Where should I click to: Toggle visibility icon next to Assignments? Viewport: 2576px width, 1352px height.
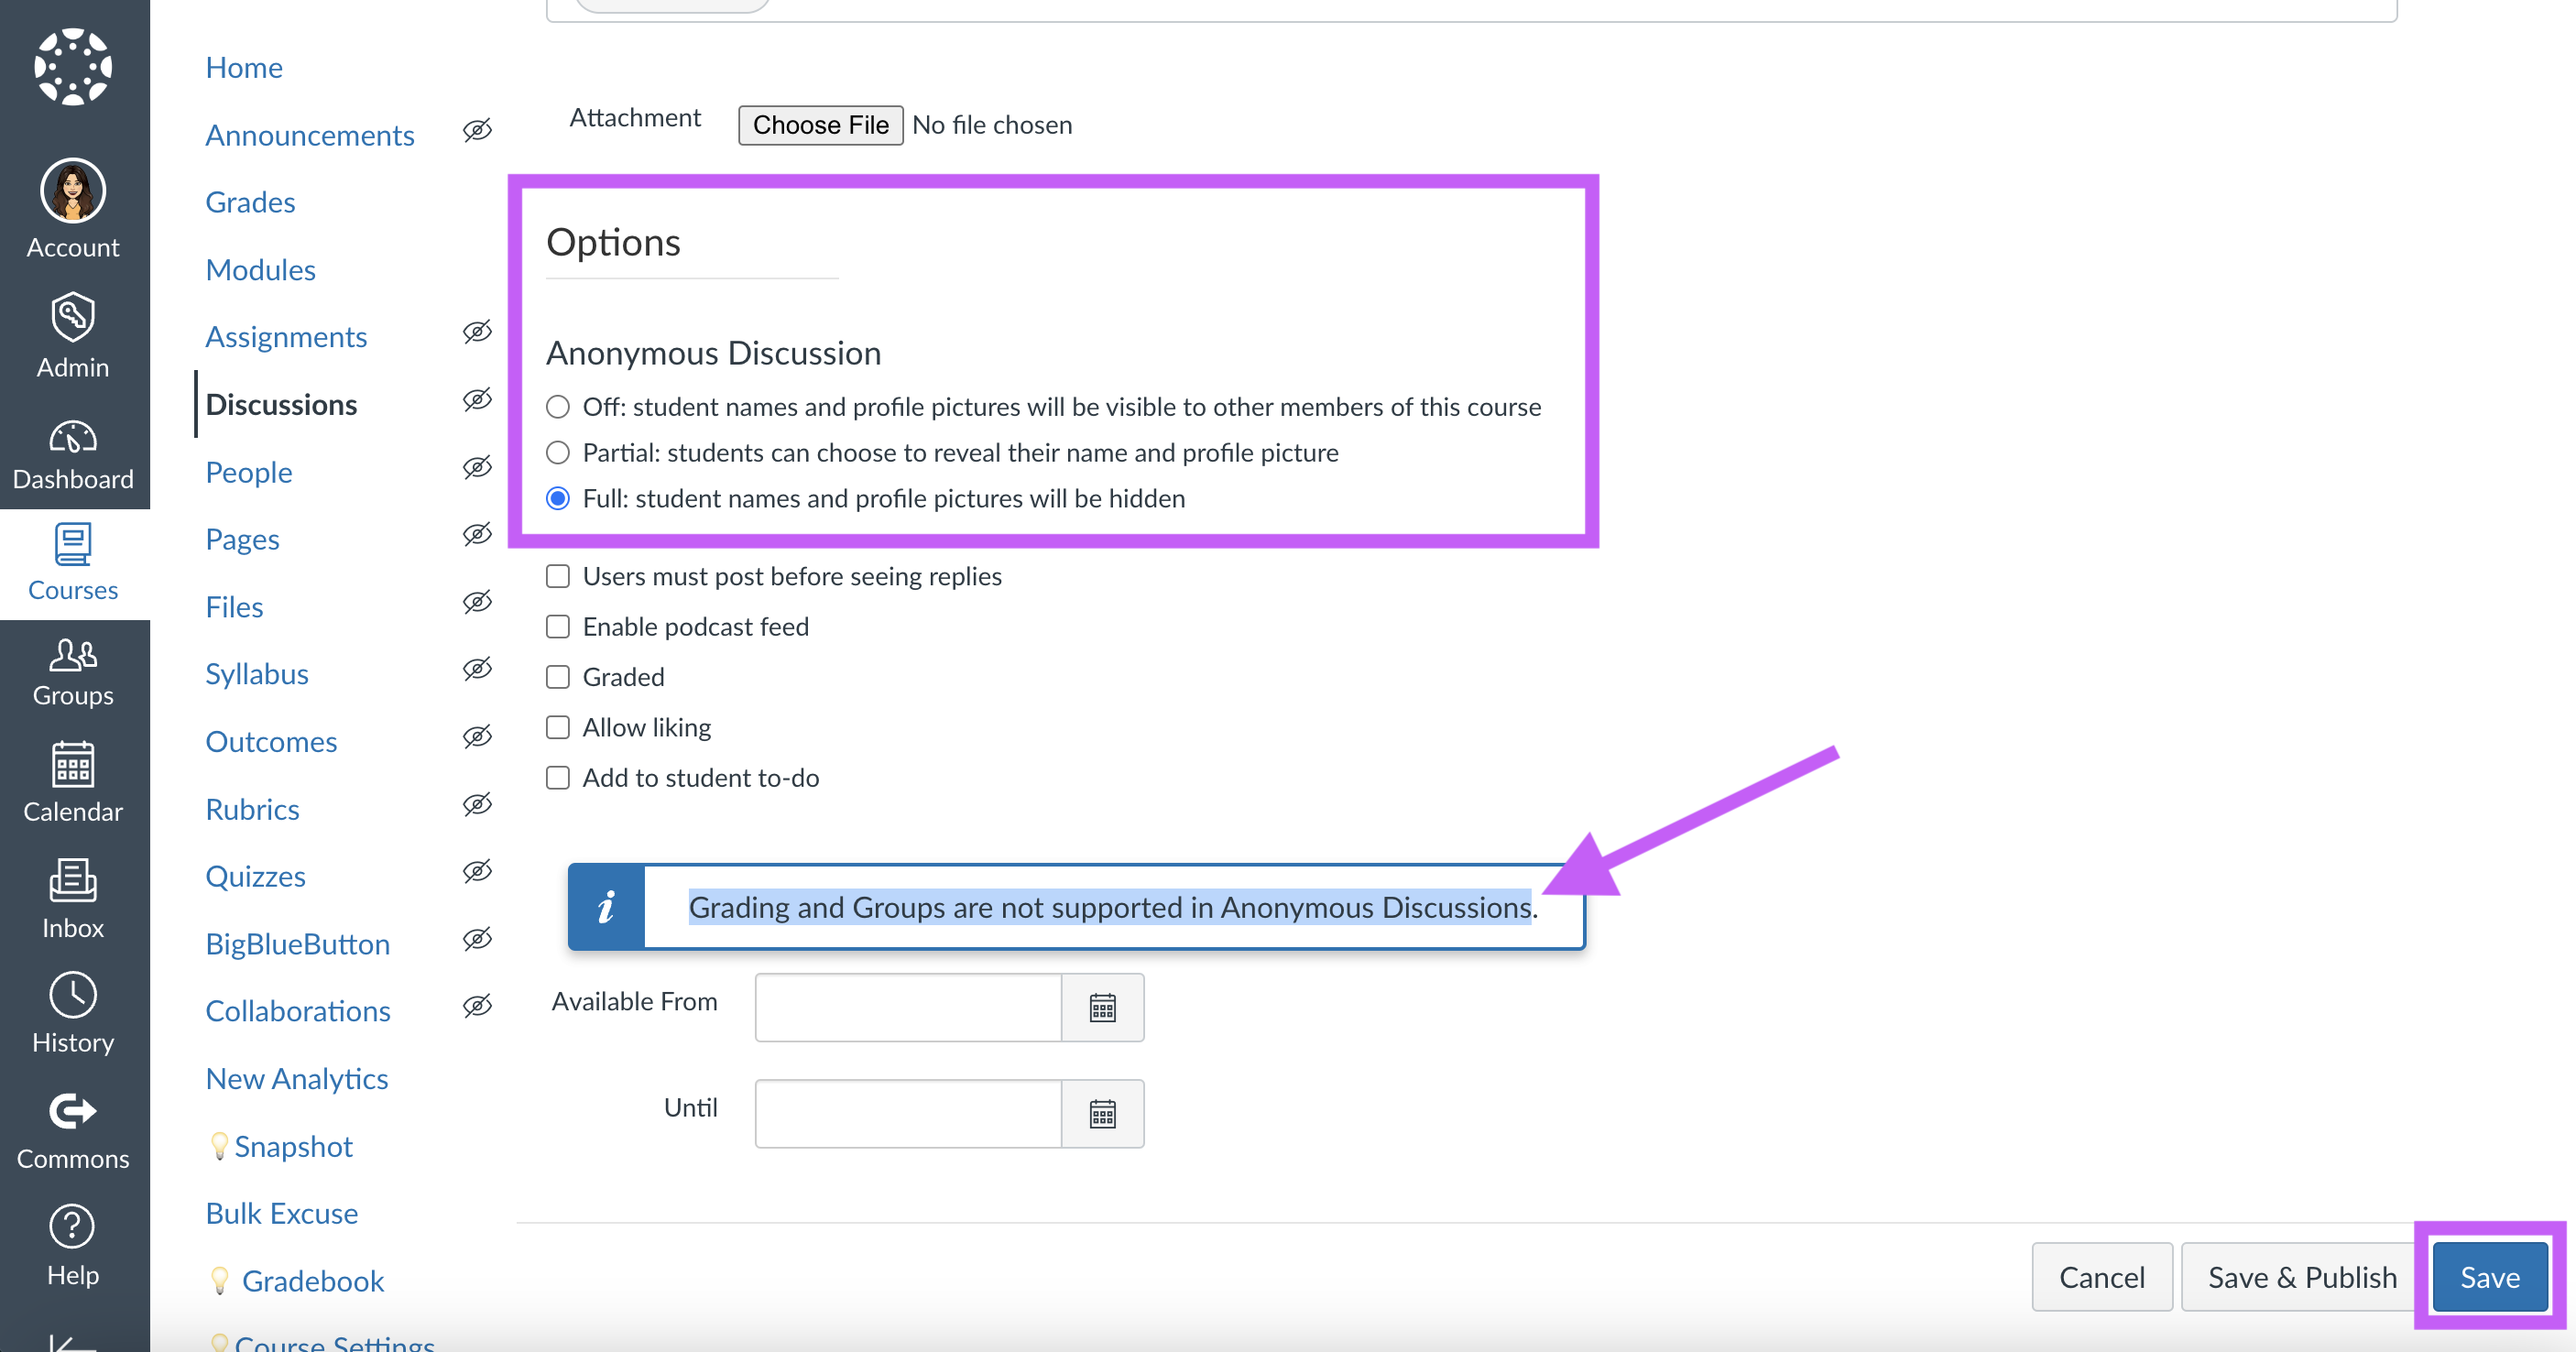pyautogui.click(x=477, y=333)
